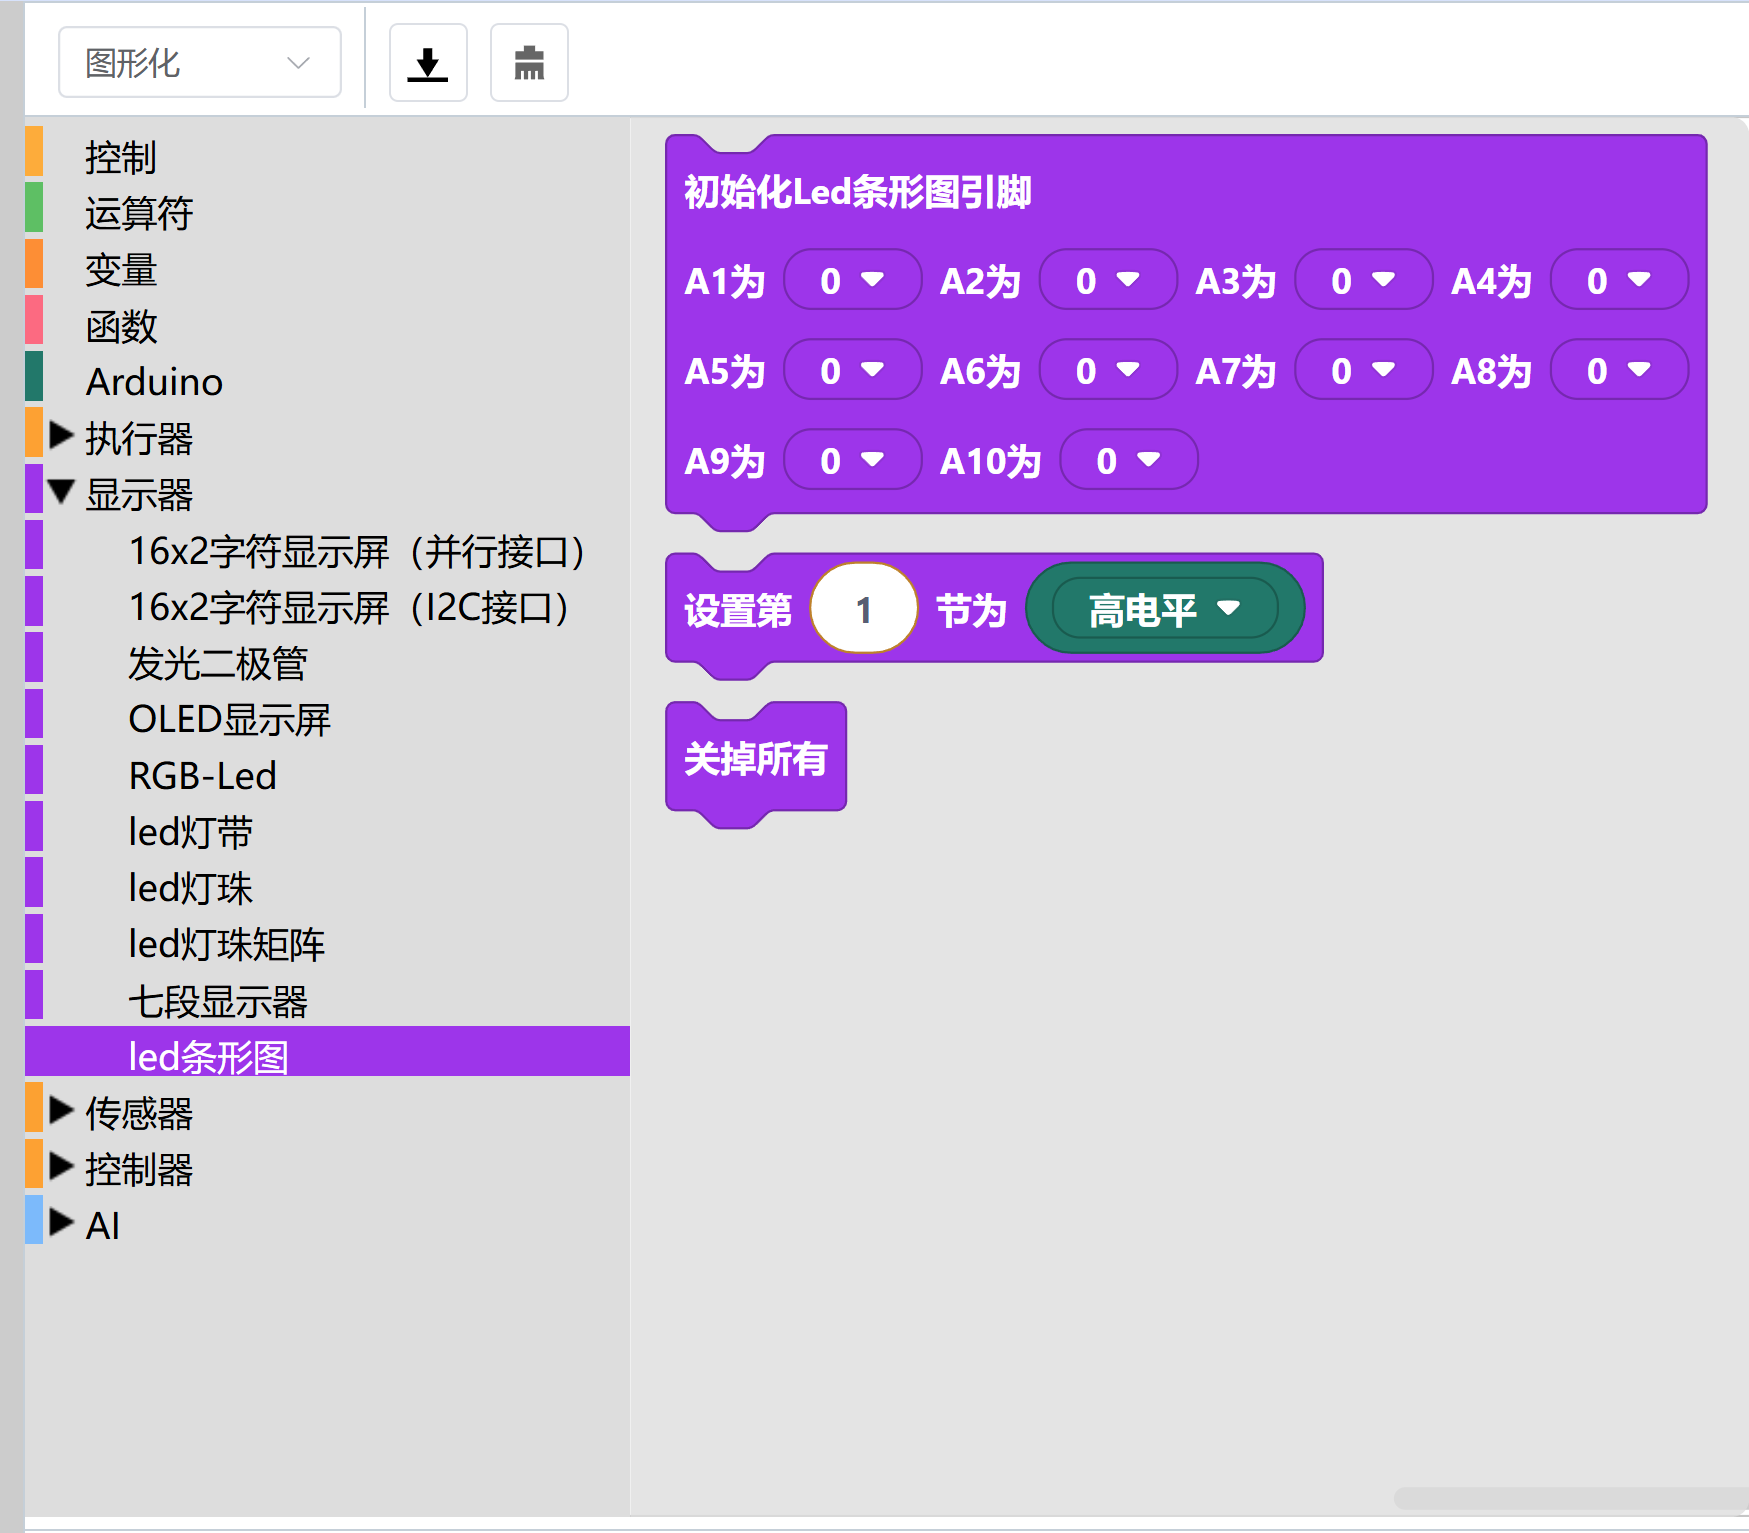Collapse the 显示器 category
Viewport: 1749px width, 1533px height.
coord(62,492)
